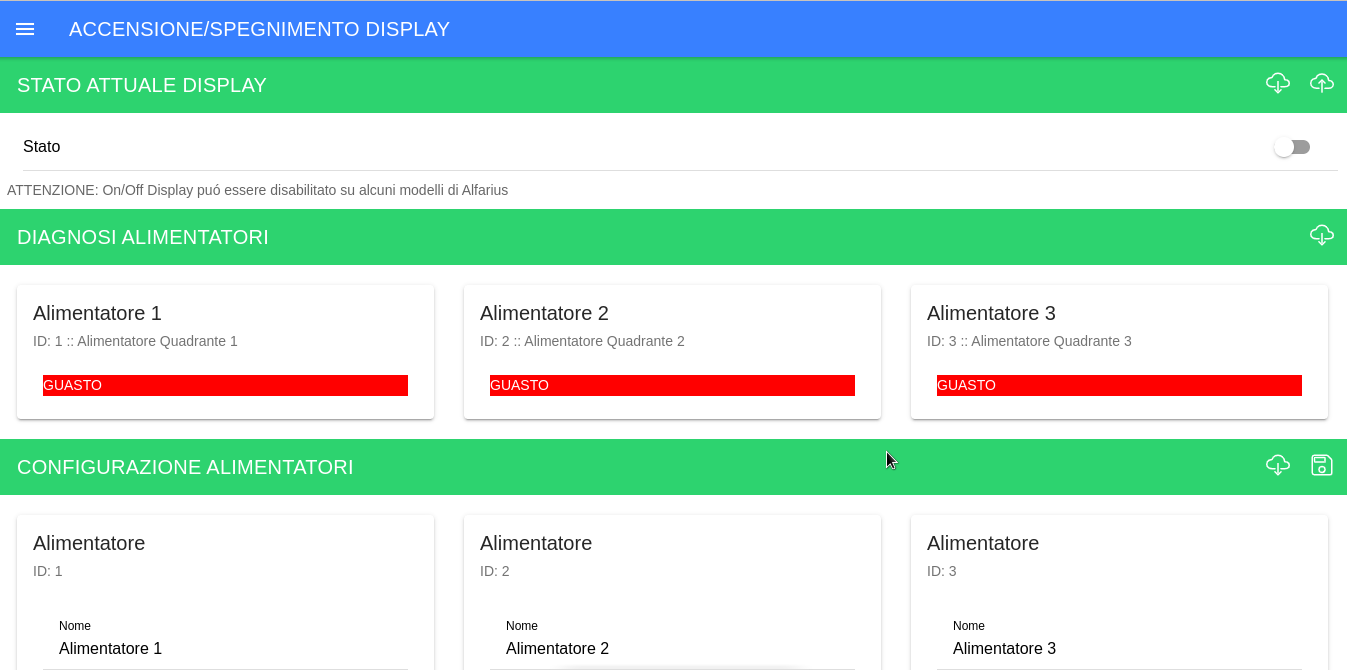Viewport: 1347px width, 670px height.
Task: Open the hamburger navigation menu
Action: [x=25, y=29]
